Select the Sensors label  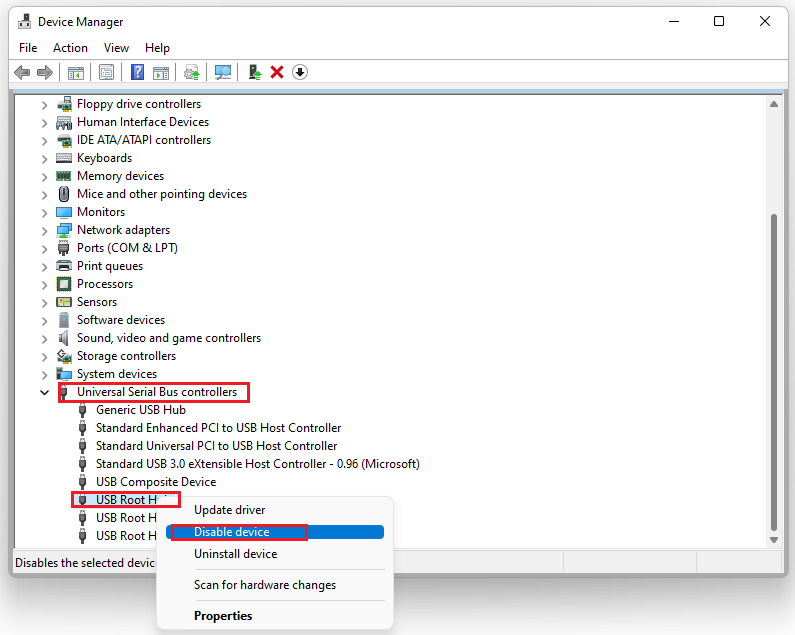click(97, 302)
